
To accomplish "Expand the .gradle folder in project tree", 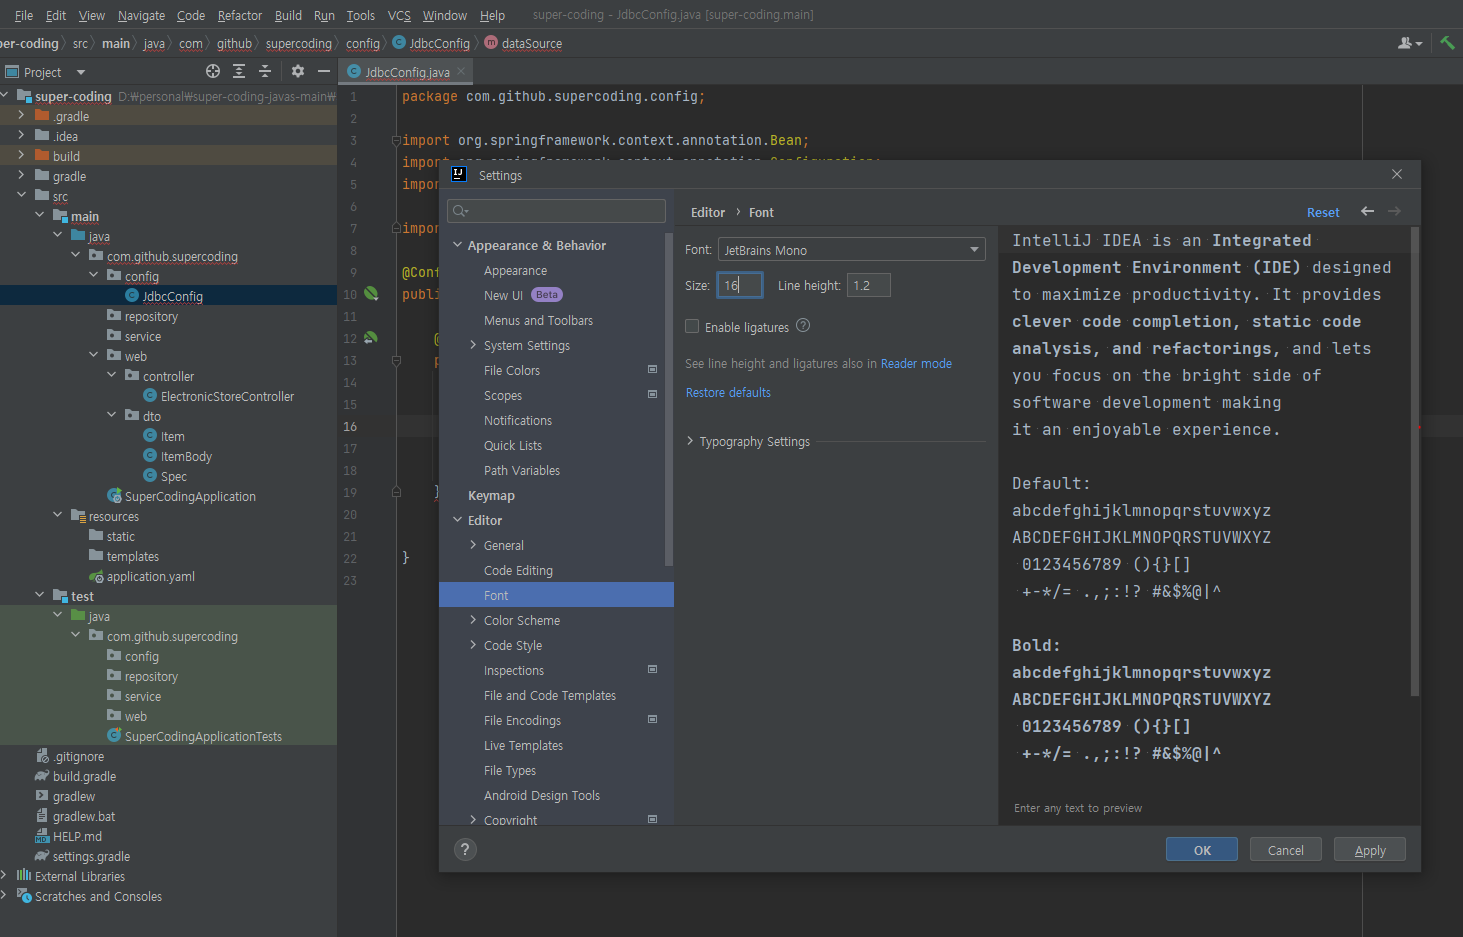I will pos(21,116).
